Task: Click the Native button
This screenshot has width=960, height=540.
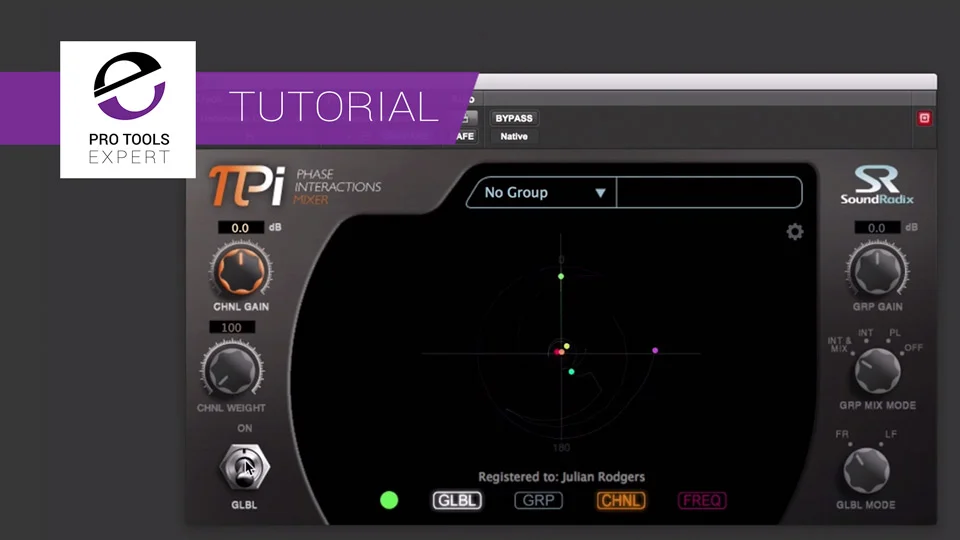Action: (514, 137)
